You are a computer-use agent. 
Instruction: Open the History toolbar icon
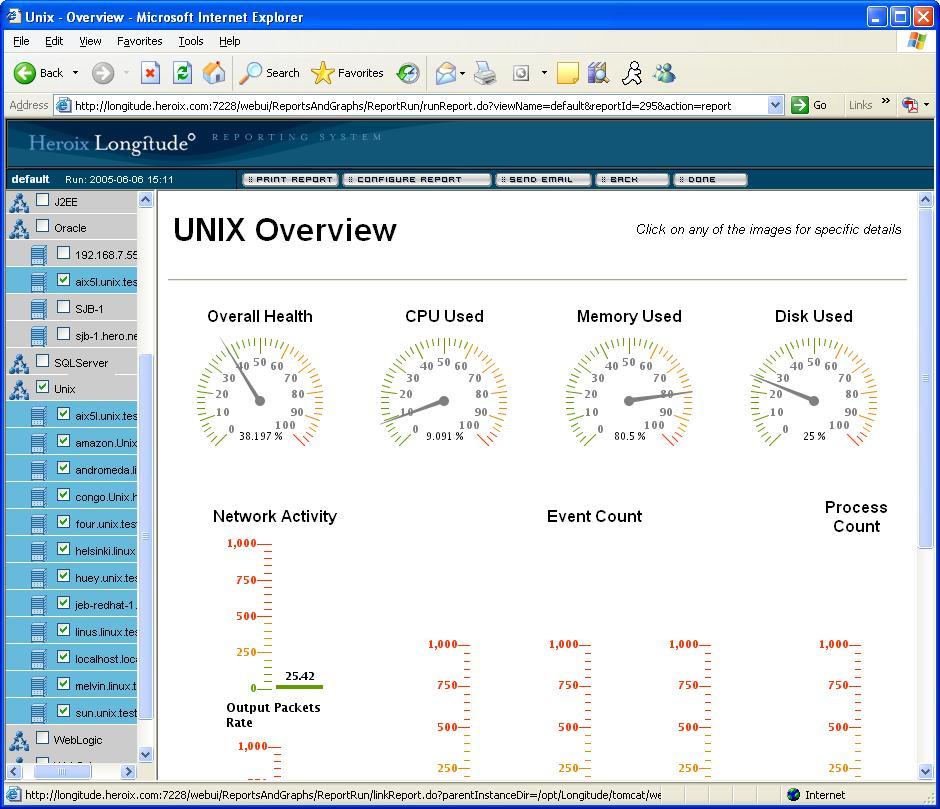point(408,73)
